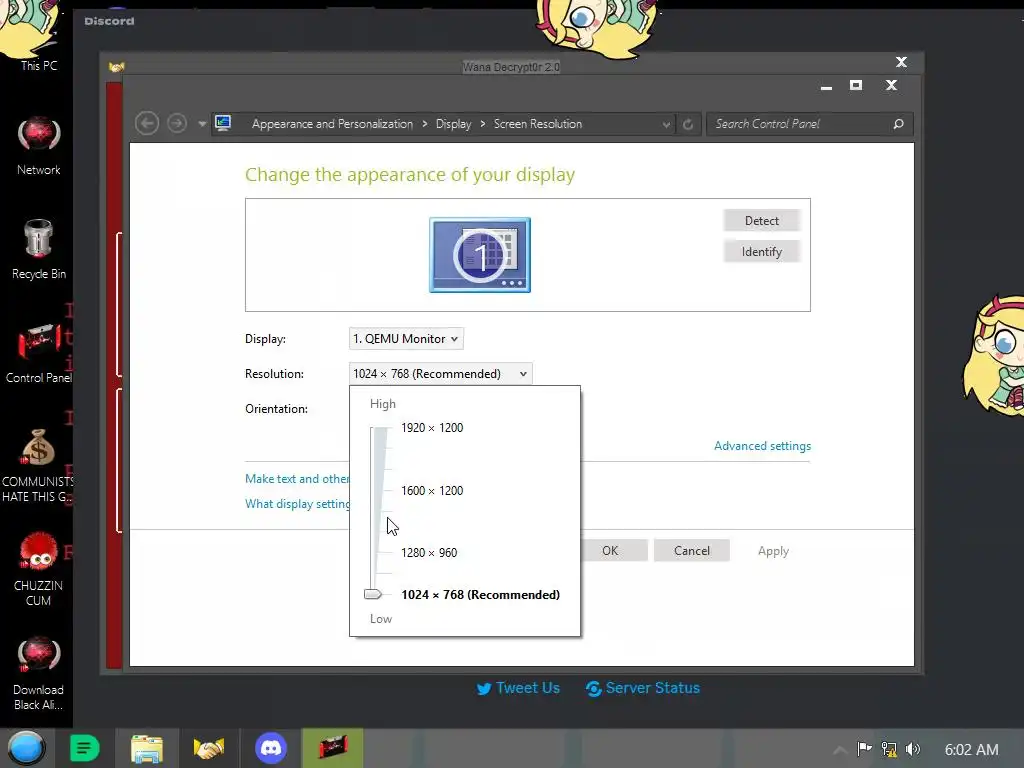Open the handshake Wana Decrypt0r taskbar icon
The height and width of the screenshot is (768, 1024).
[209, 748]
